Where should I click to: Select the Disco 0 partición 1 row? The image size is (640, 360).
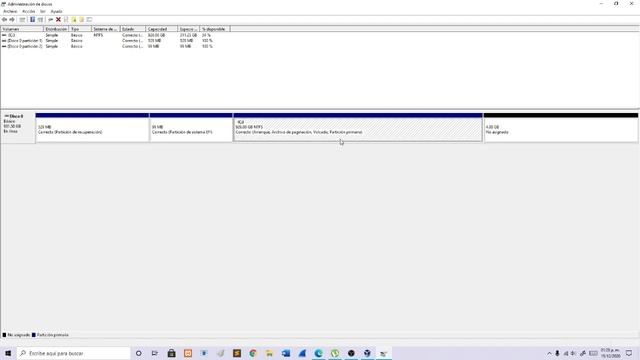[x=115, y=41]
